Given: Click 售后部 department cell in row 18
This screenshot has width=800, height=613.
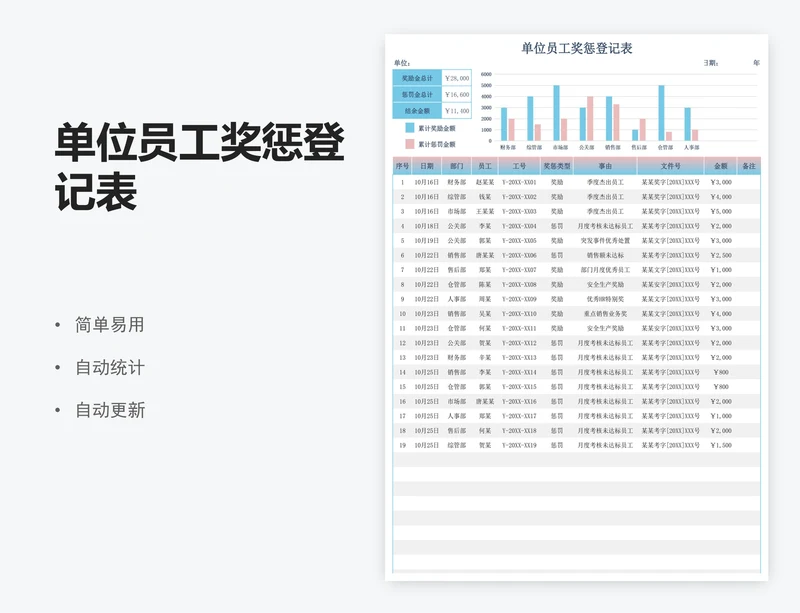Looking at the screenshot, I should coord(457,431).
